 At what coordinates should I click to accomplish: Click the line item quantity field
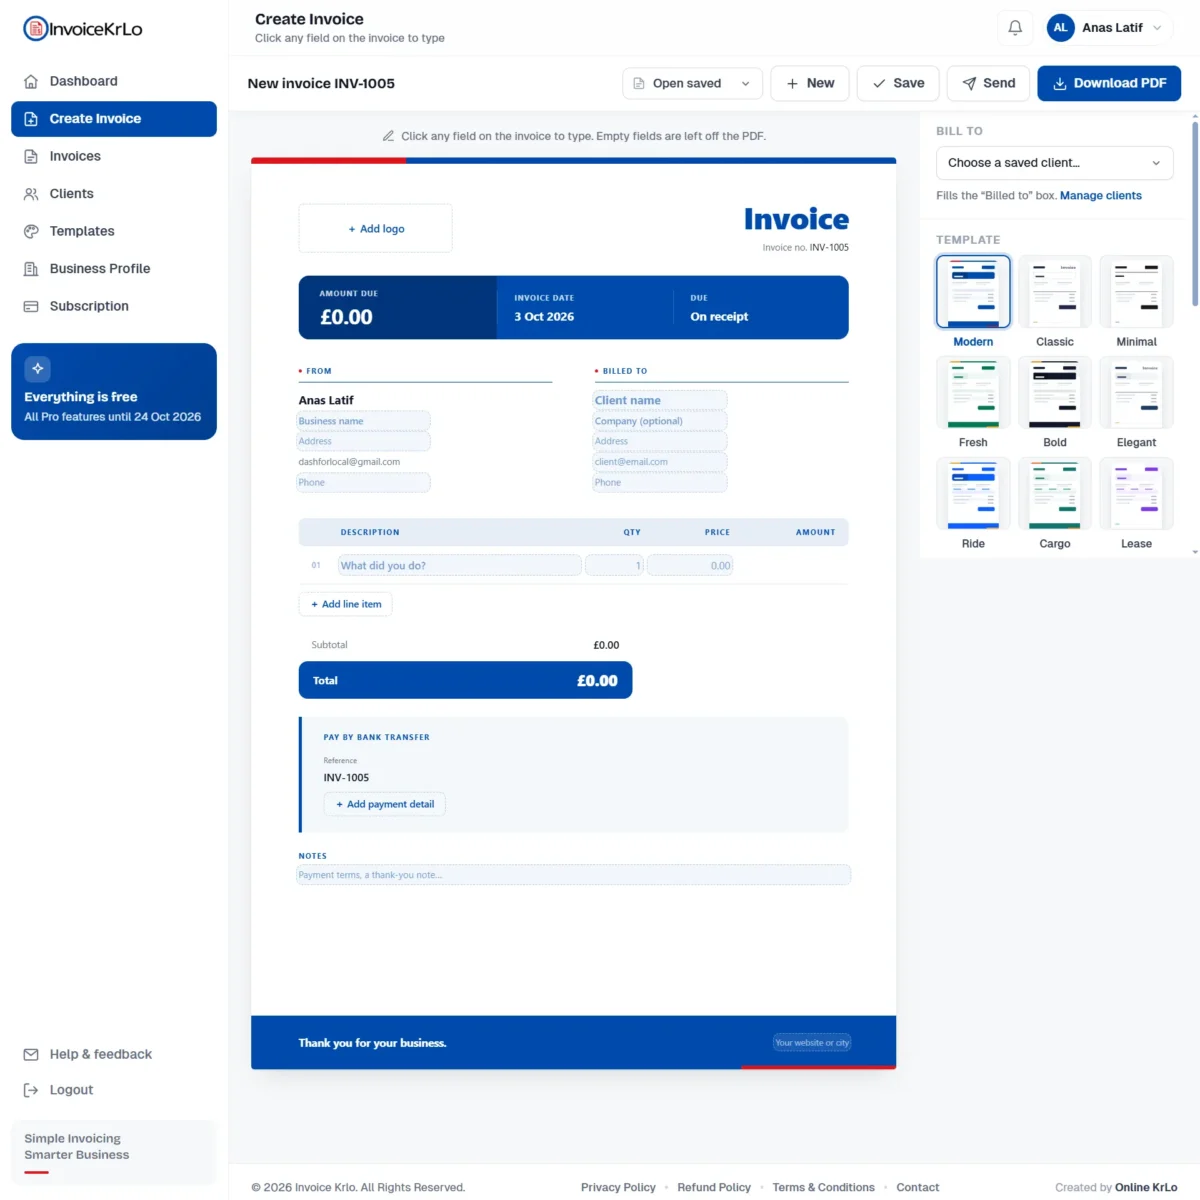614,565
